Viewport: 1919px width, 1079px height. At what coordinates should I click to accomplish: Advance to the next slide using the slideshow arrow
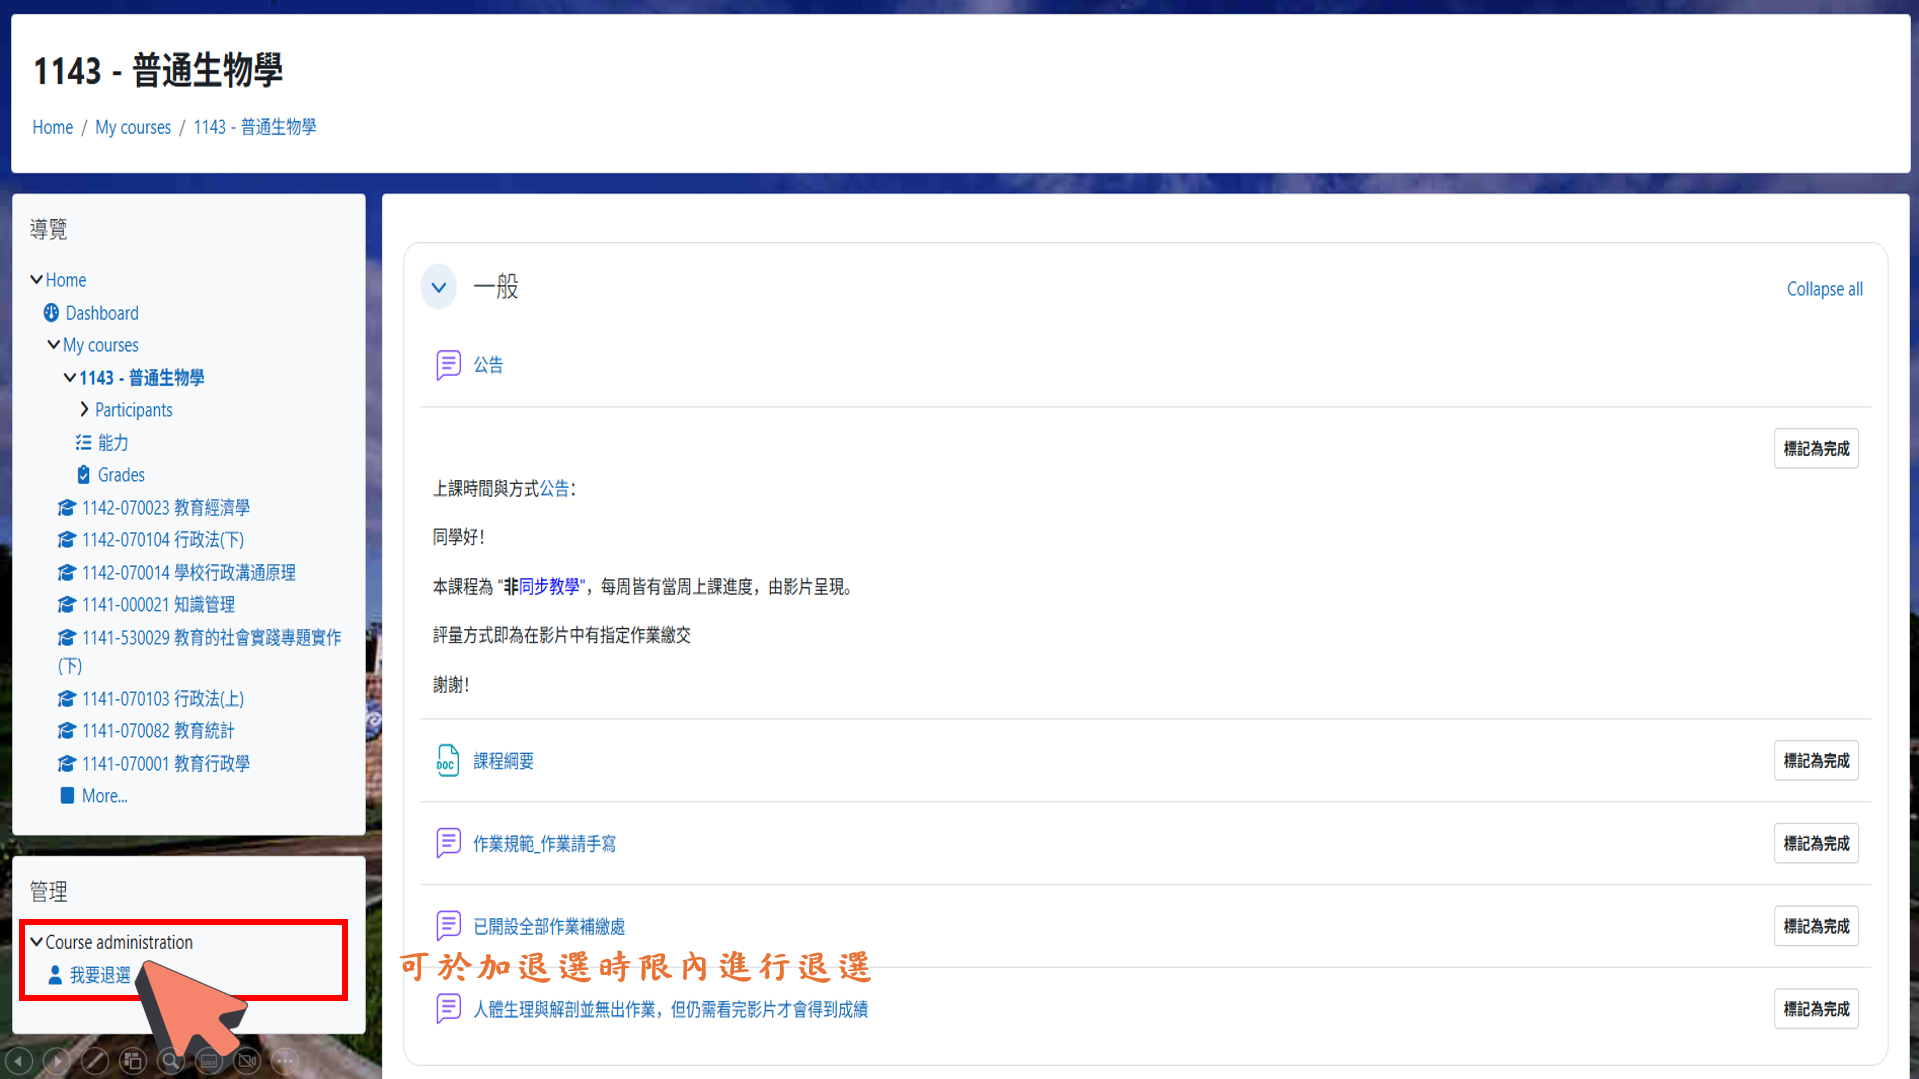57,1060
